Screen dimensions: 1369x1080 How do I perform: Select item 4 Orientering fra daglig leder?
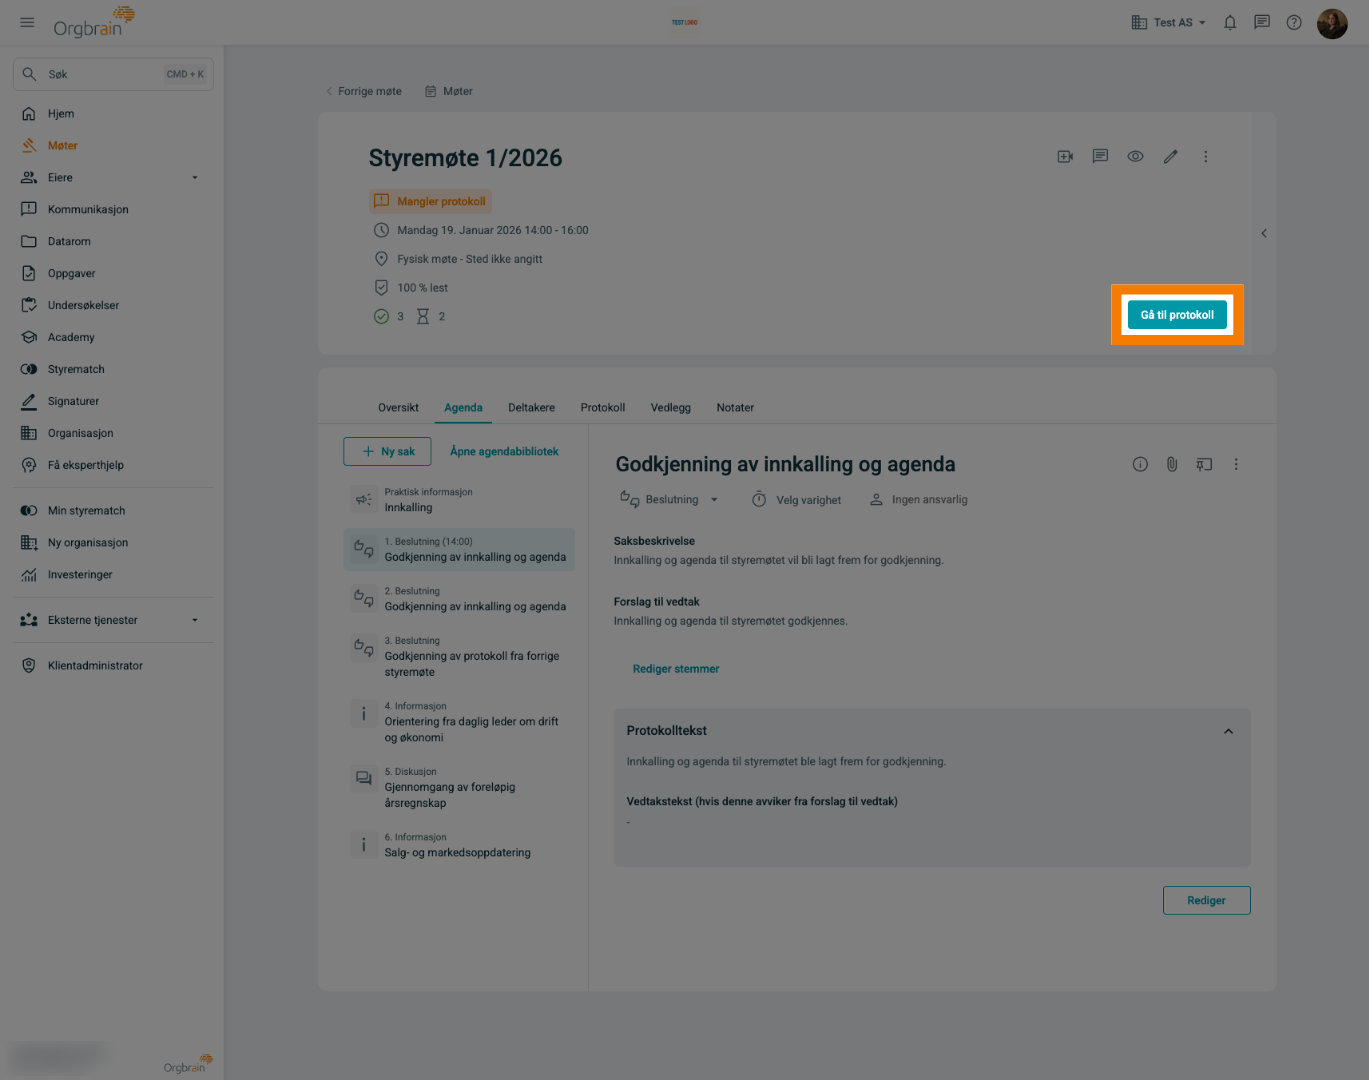coord(459,722)
